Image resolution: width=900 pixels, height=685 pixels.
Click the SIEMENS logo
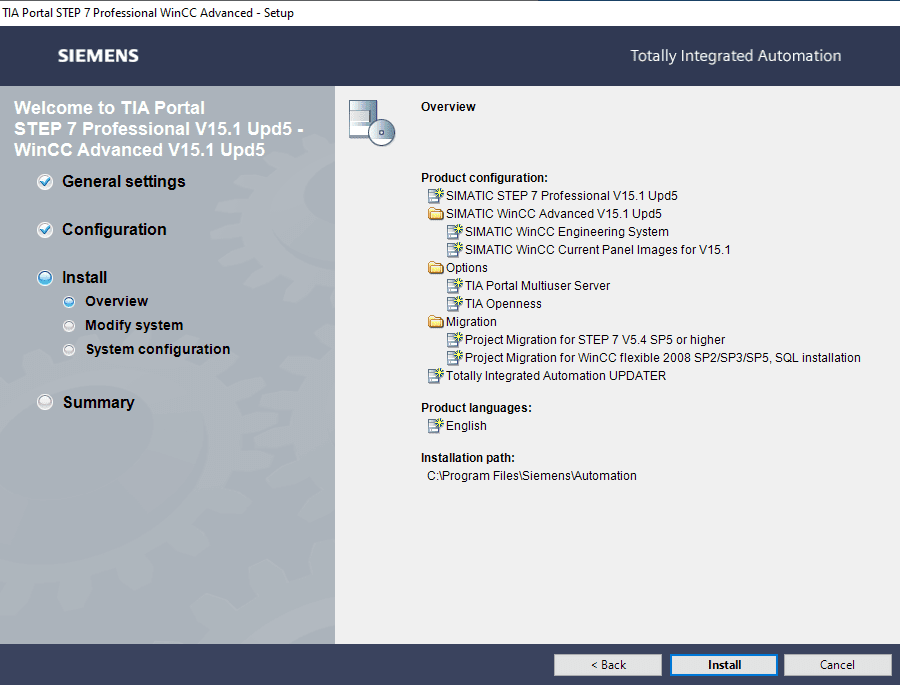[98, 56]
